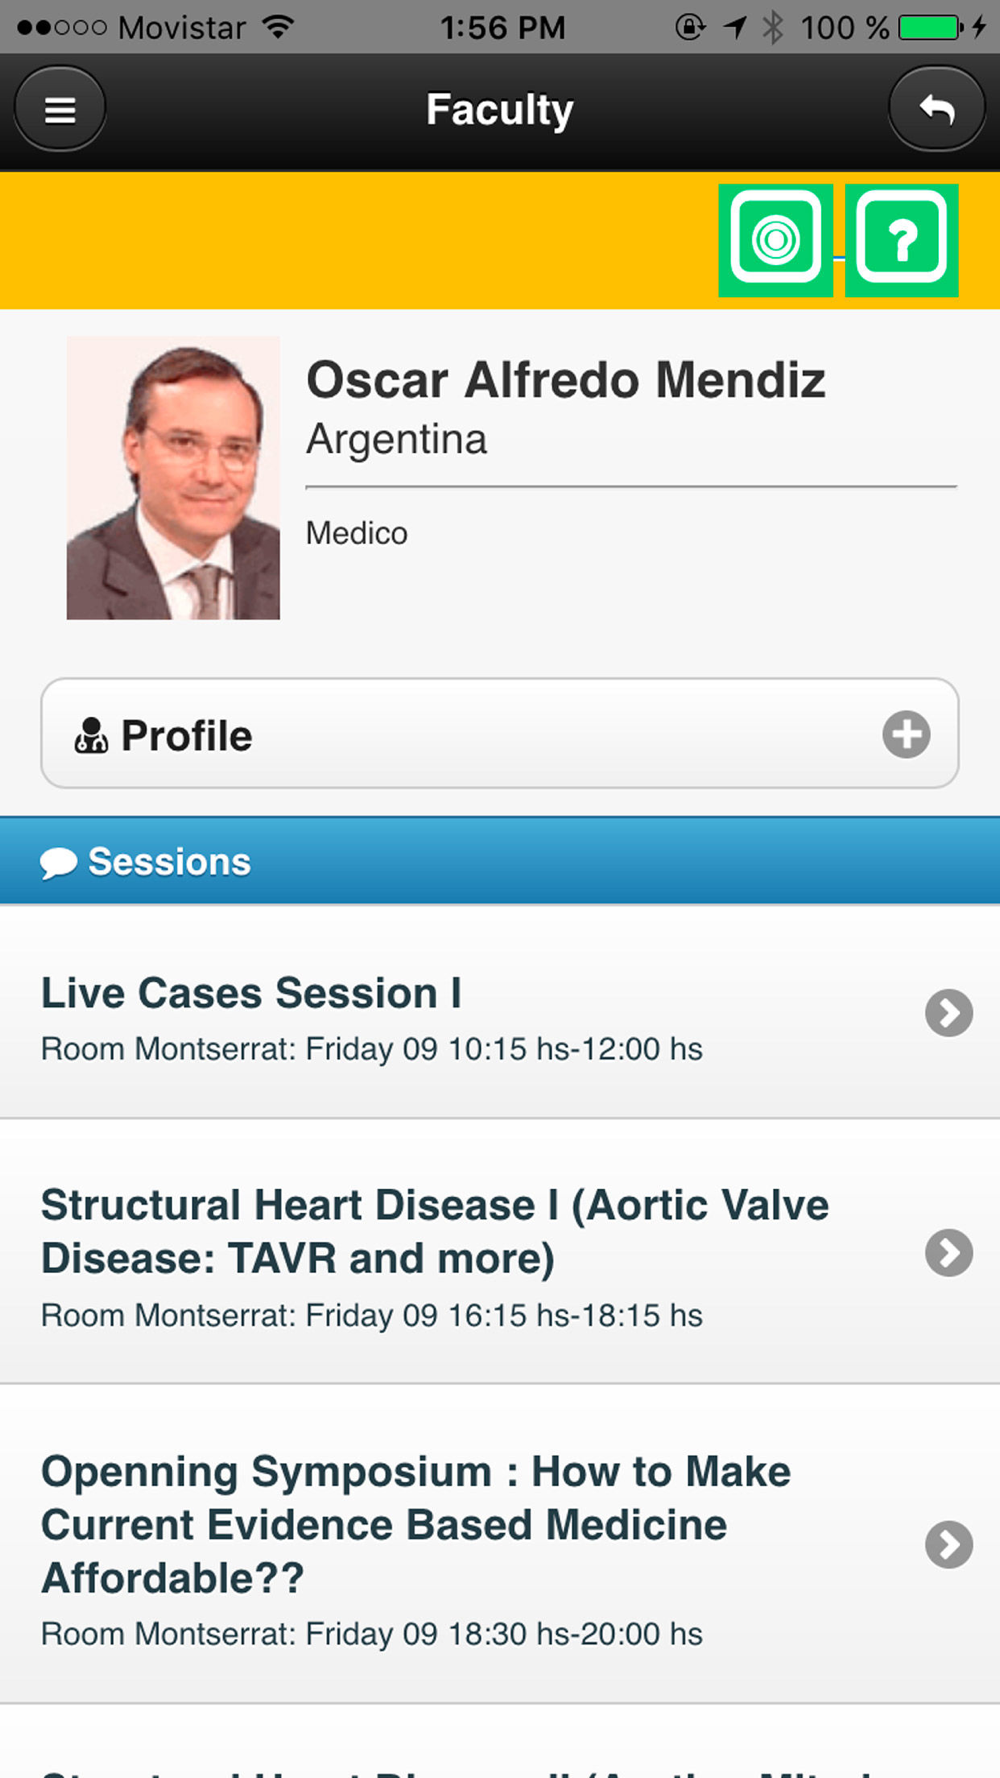Click the doctor icon beside Profile

tap(91, 735)
